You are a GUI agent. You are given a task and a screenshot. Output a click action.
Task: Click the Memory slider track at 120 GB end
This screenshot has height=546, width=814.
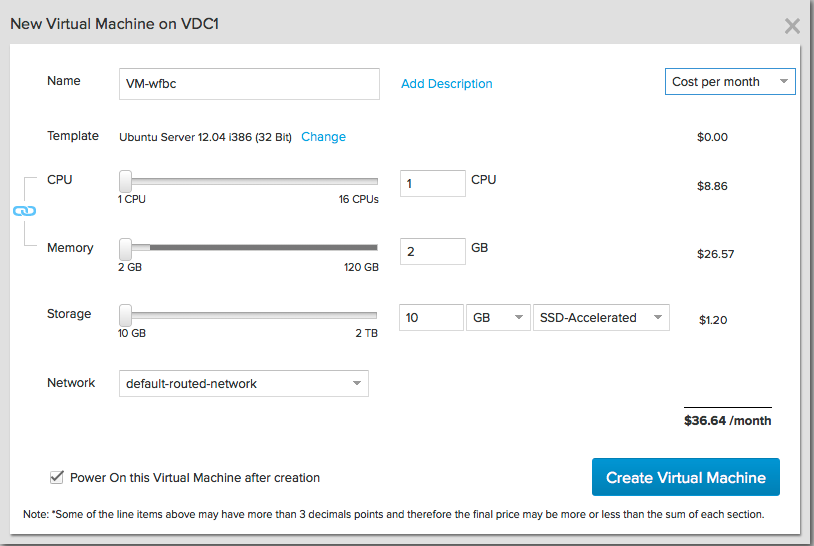374,248
